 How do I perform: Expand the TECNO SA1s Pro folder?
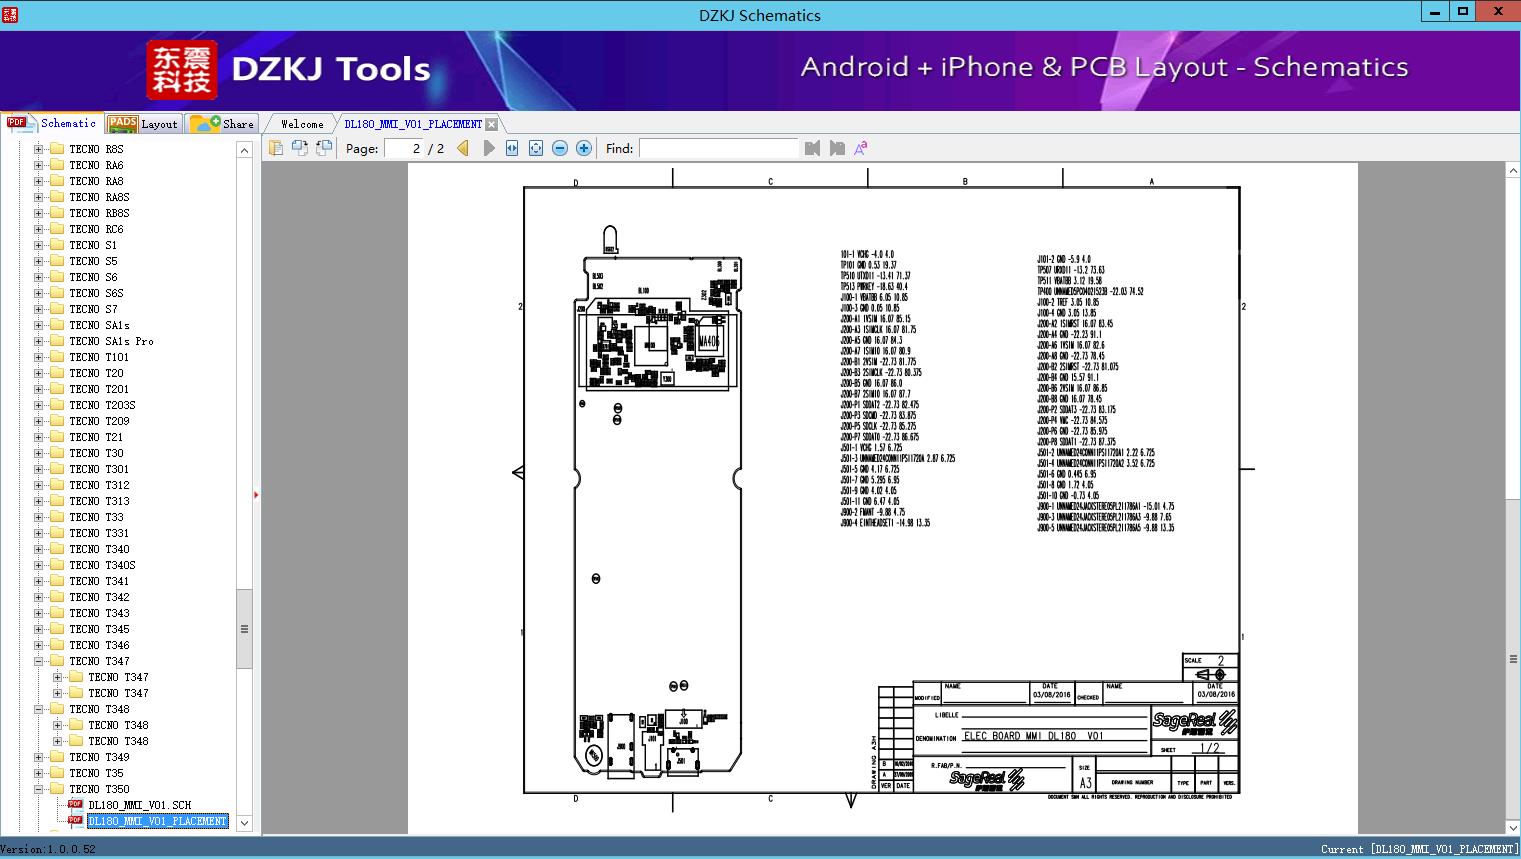(x=39, y=341)
